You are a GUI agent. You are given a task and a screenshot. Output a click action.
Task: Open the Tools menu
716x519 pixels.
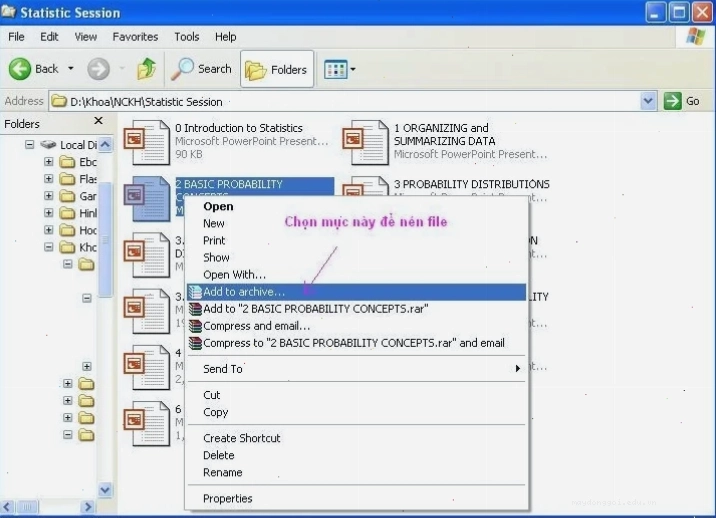[x=187, y=37]
